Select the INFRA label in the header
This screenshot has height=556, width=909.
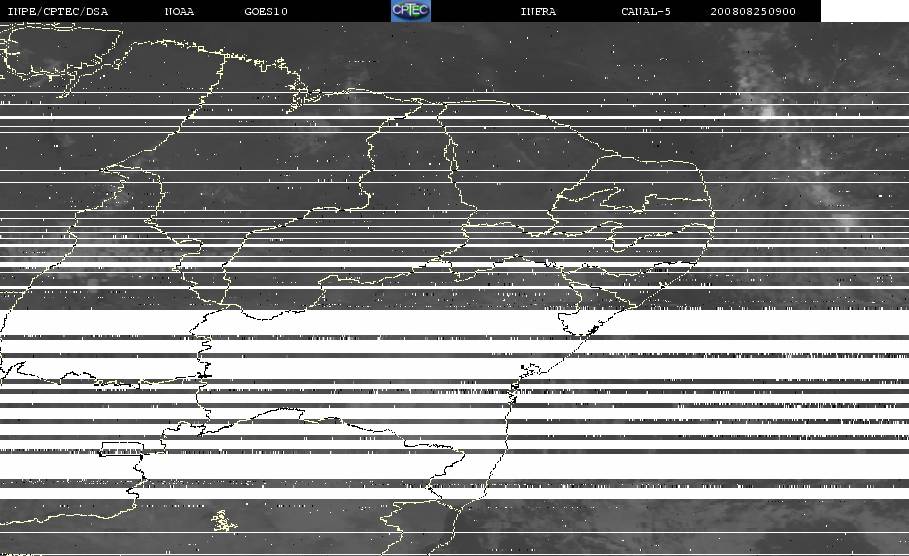(538, 11)
